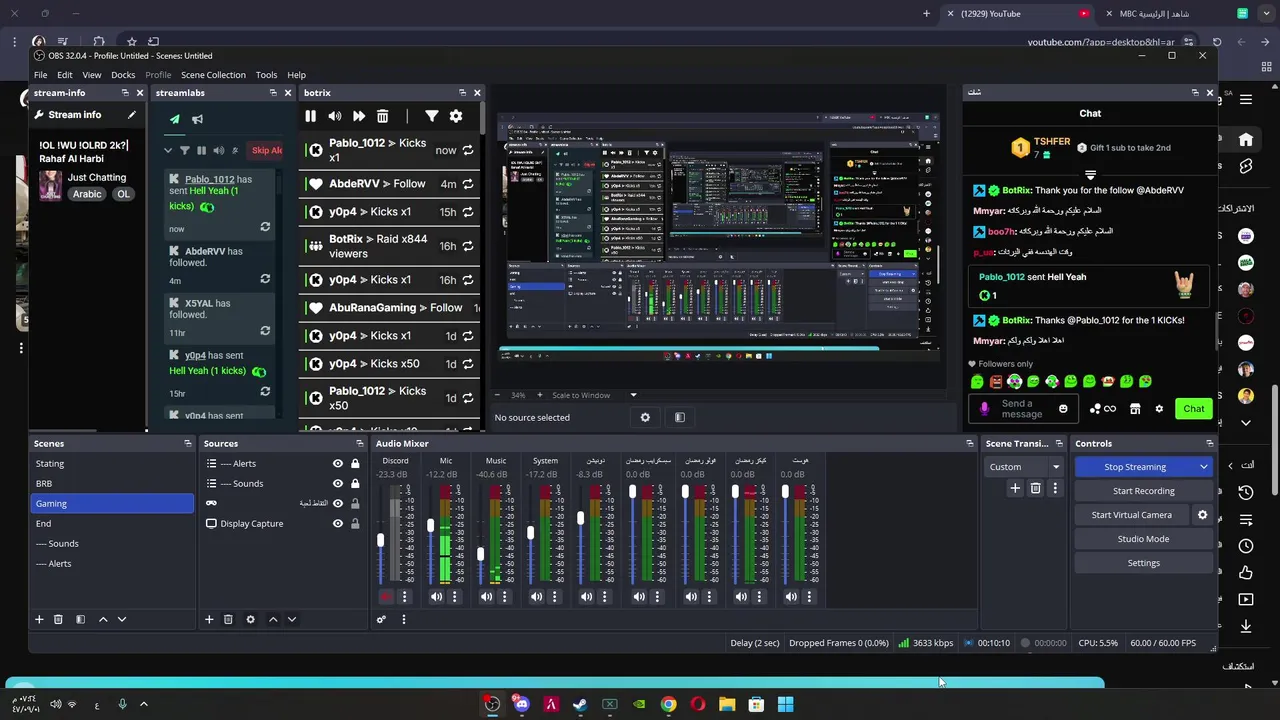Image resolution: width=1280 pixels, height=720 pixels.
Task: Open chat settings gear icon
Action: coord(1159,408)
